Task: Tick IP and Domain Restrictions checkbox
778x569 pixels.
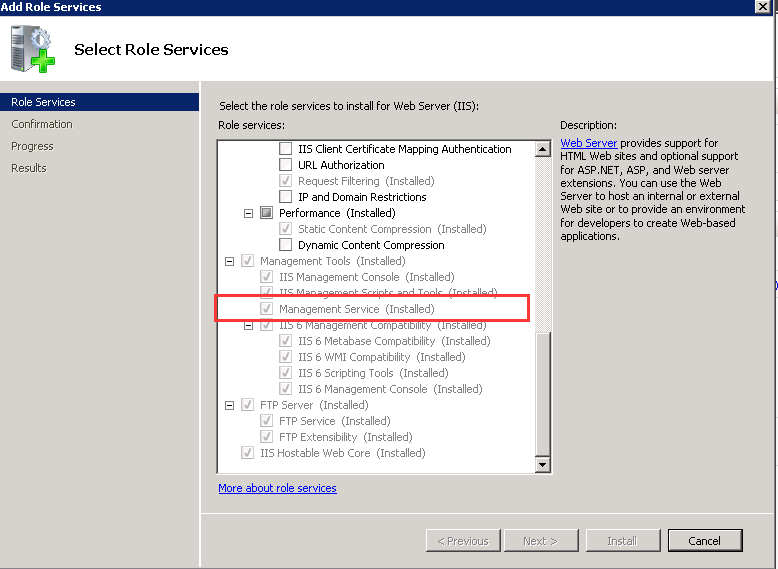Action: (285, 197)
